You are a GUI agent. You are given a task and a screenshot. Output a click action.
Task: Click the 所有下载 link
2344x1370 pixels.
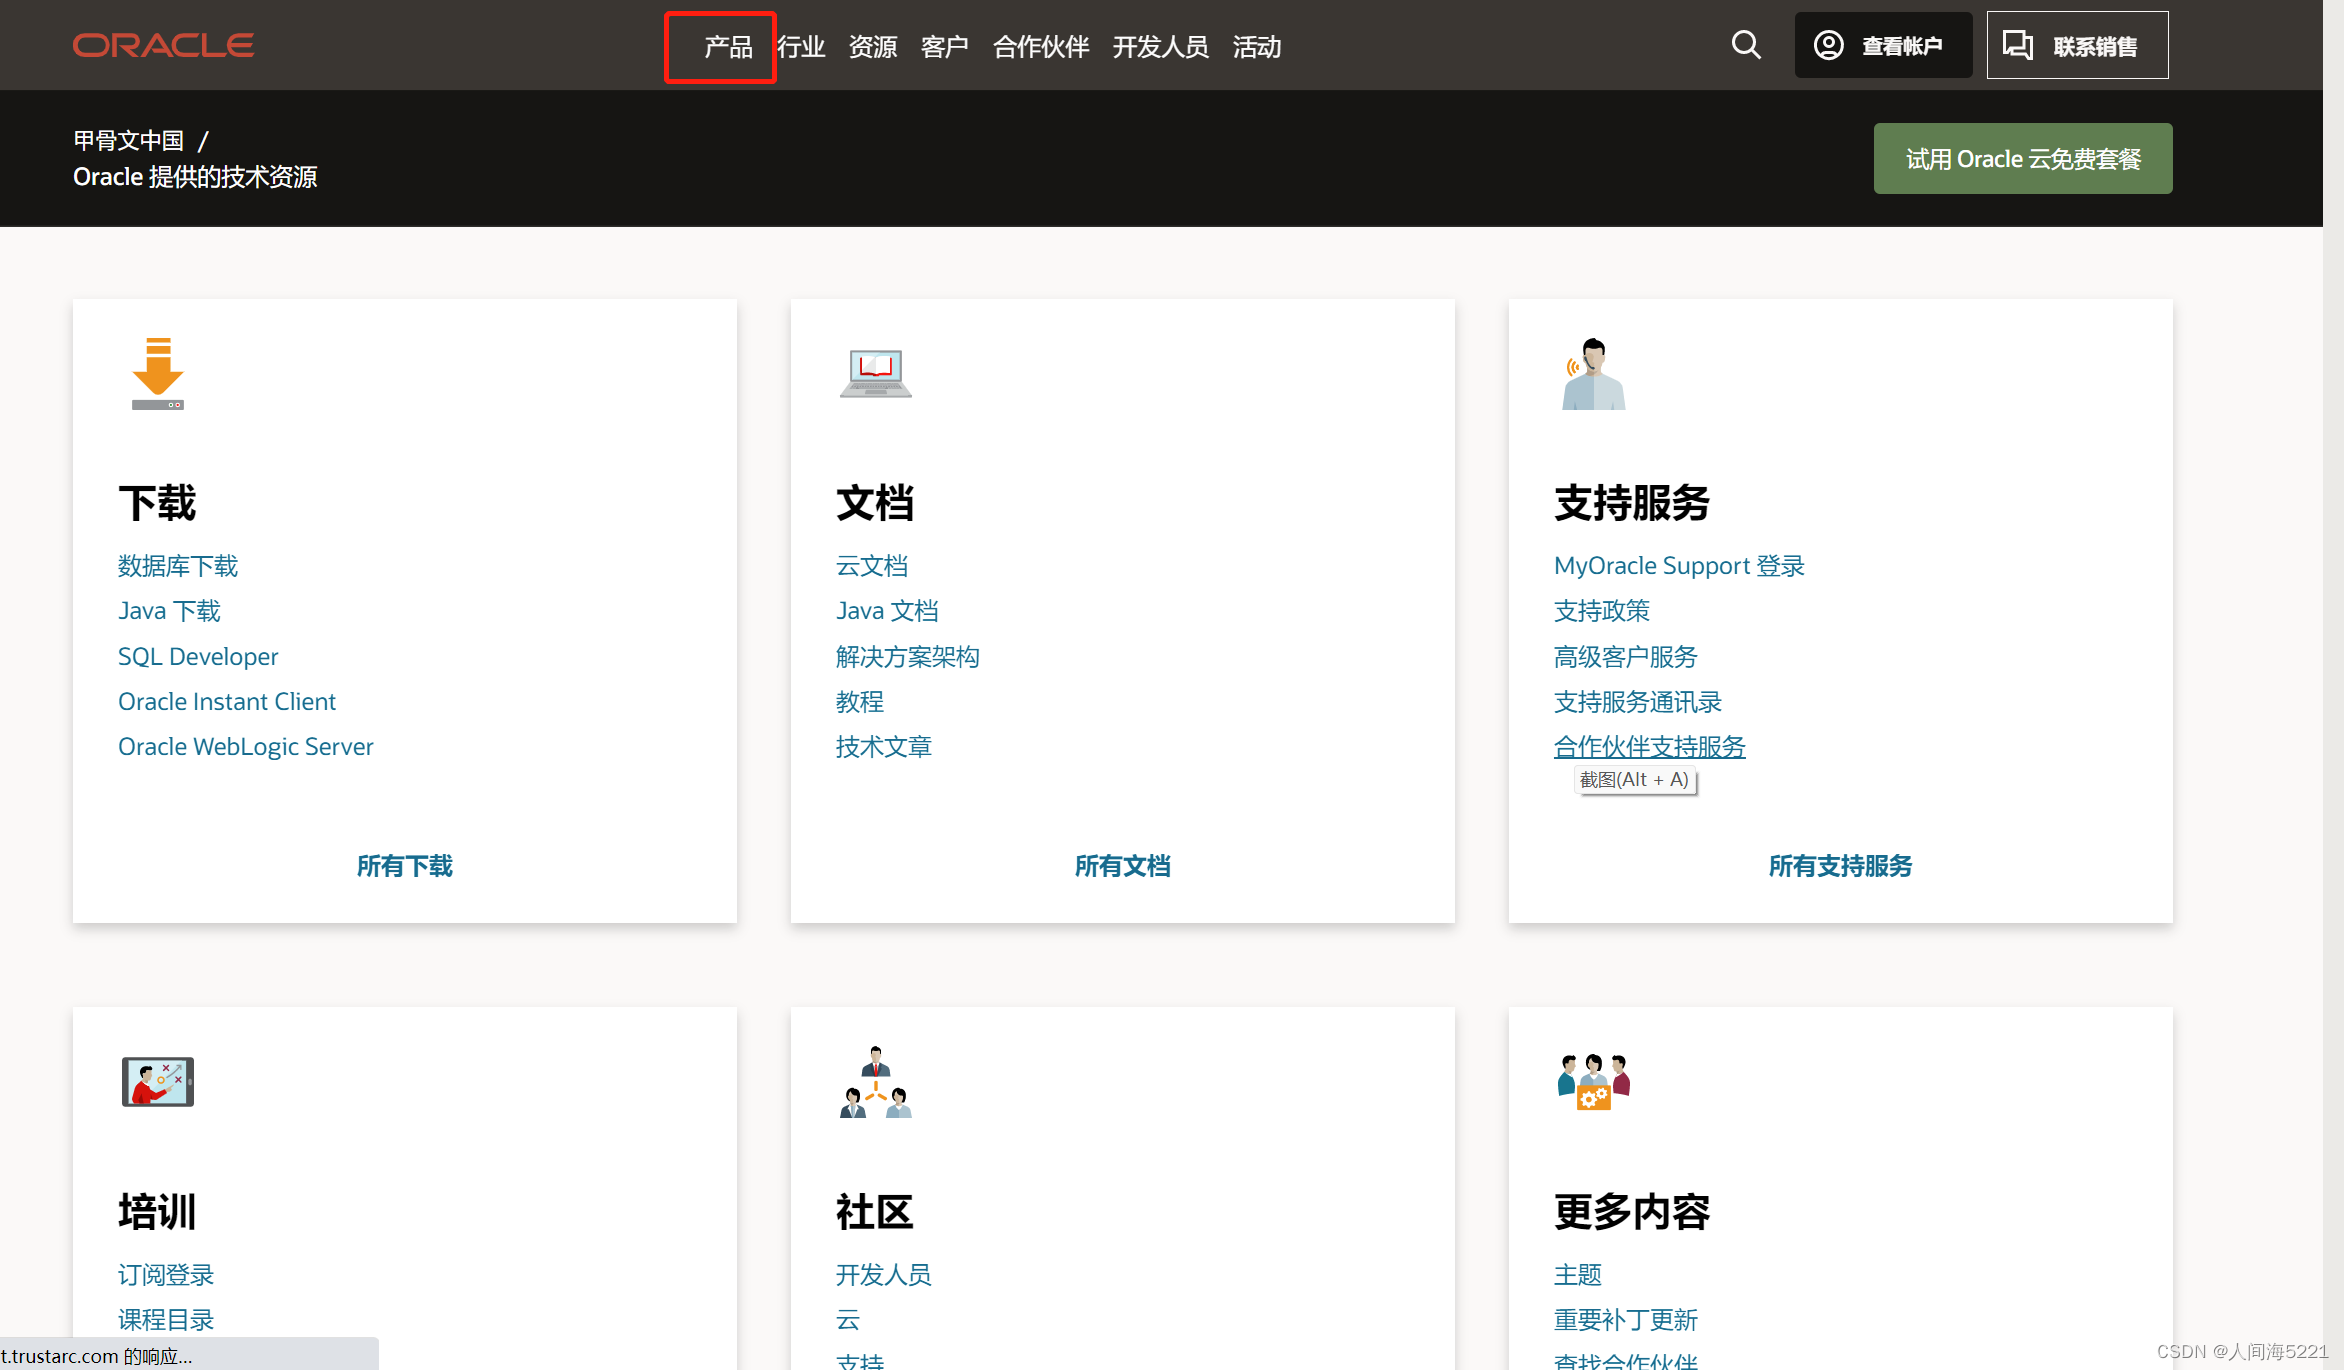(x=405, y=866)
